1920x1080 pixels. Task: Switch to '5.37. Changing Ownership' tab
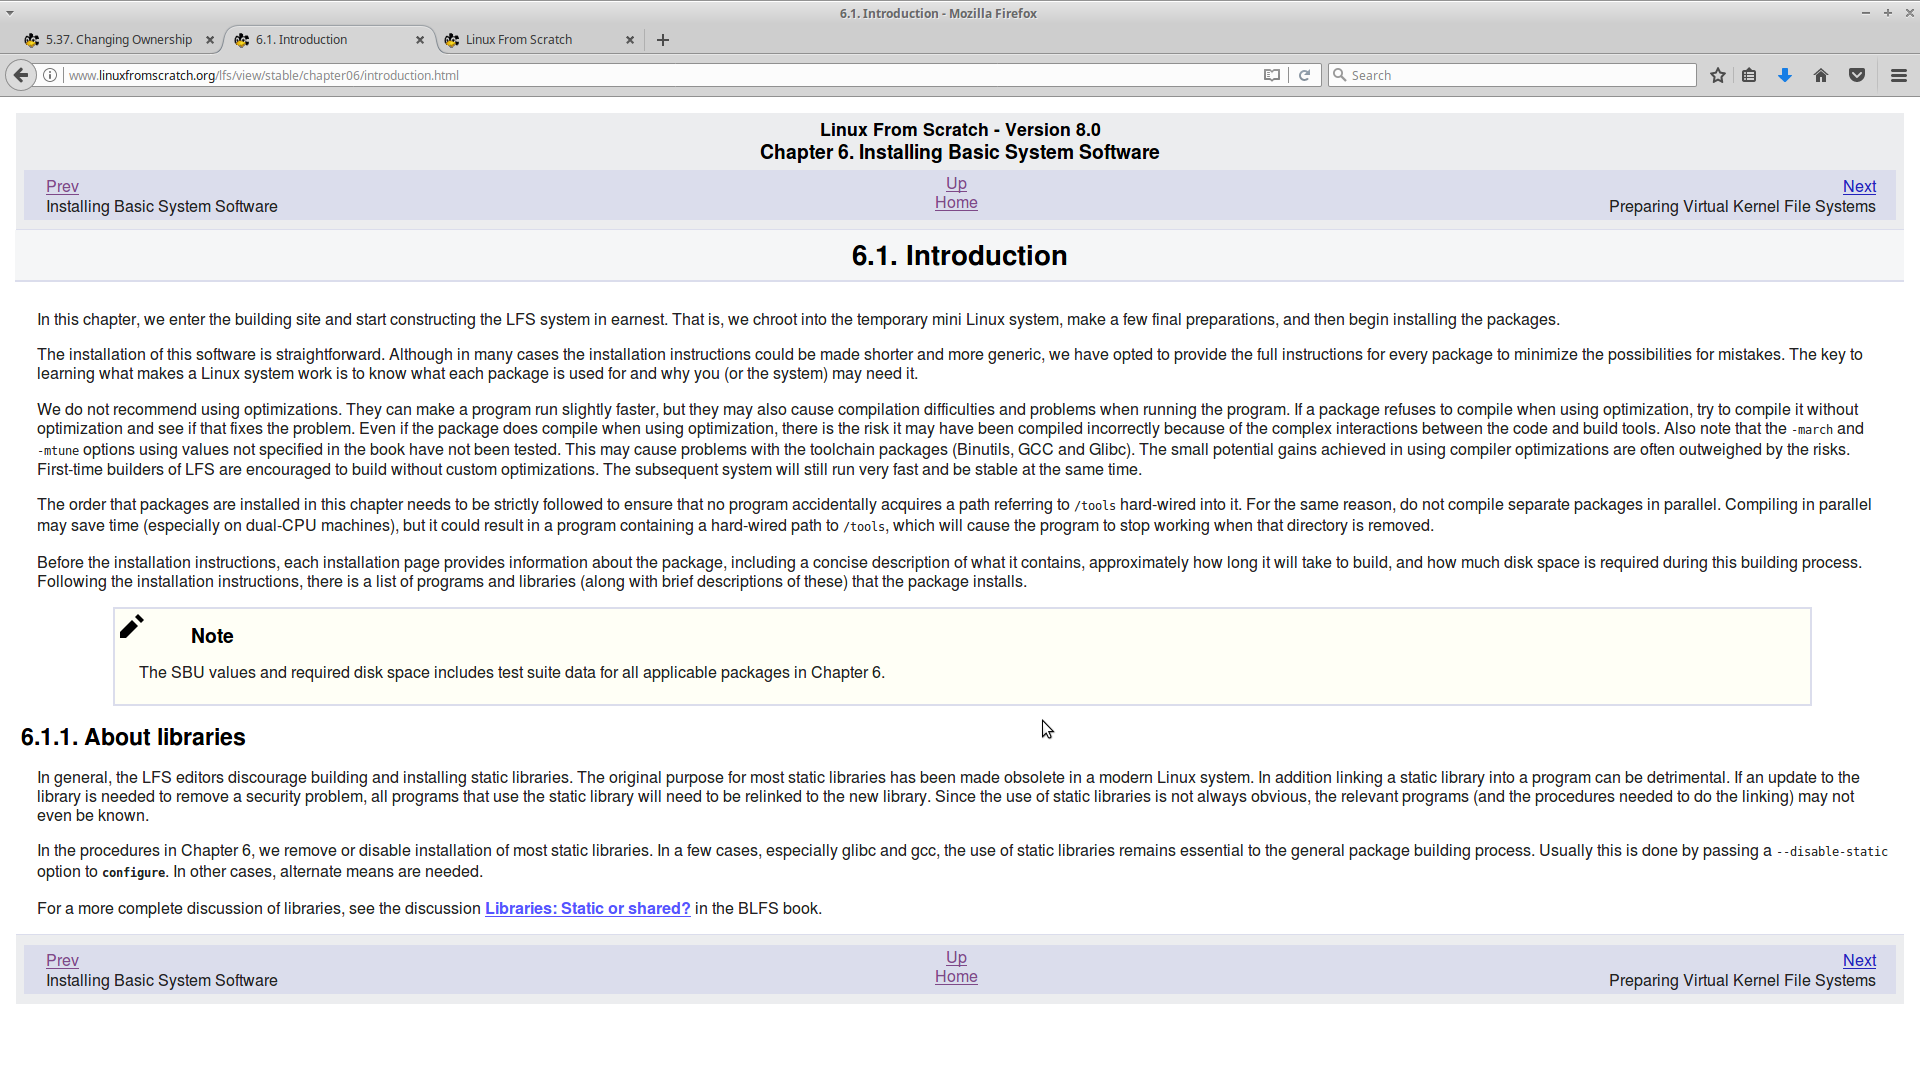coord(118,40)
